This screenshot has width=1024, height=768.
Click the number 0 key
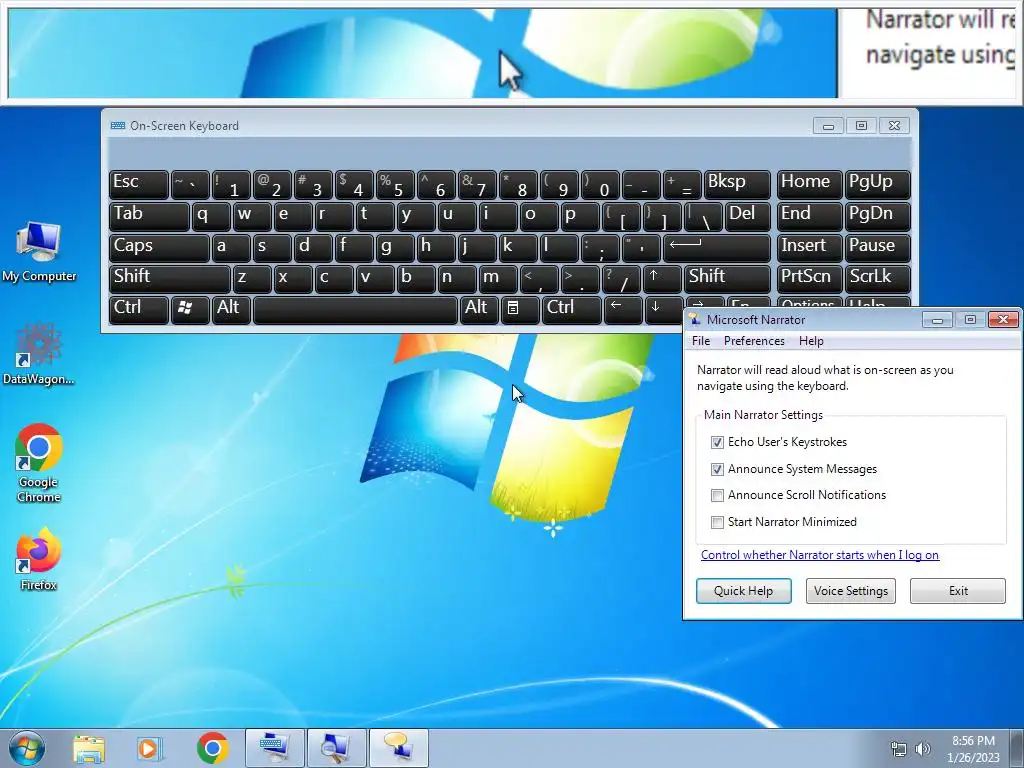click(x=600, y=185)
